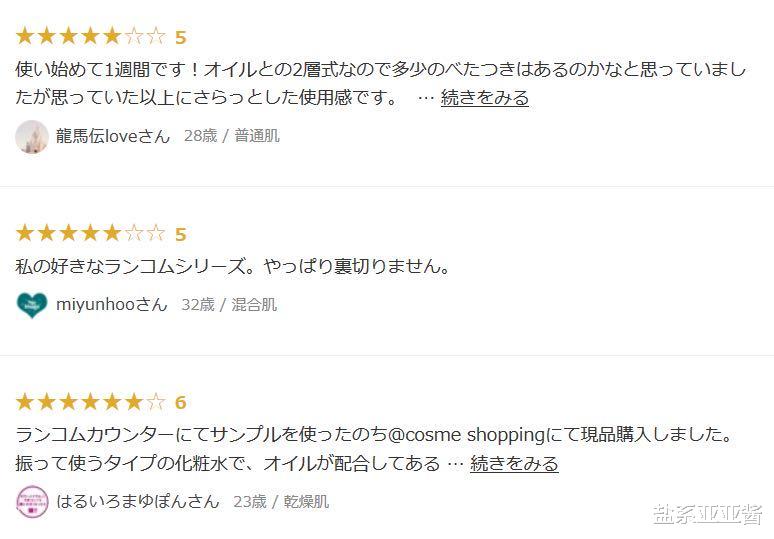Visit the miyunhooさん reviewer profile link
This screenshot has height=539, width=774.
point(112,305)
